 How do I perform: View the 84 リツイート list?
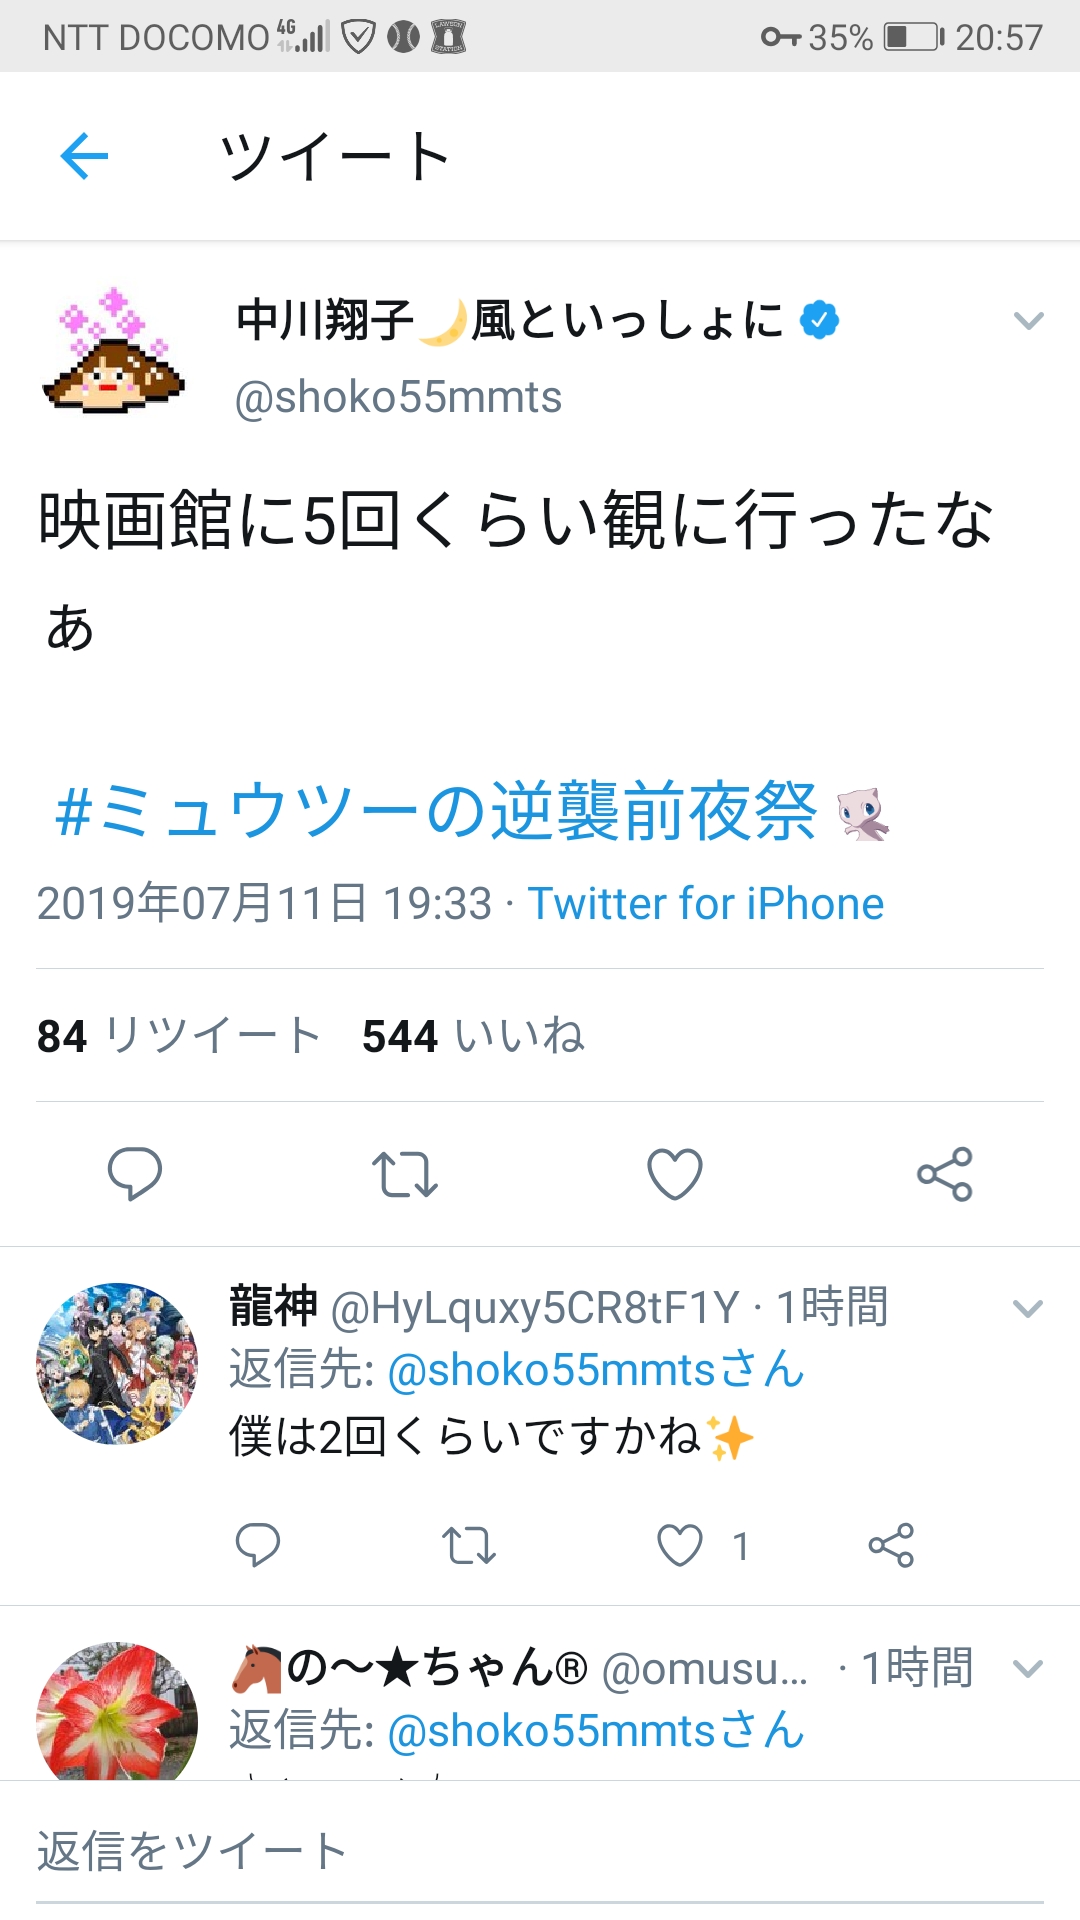[179, 1036]
